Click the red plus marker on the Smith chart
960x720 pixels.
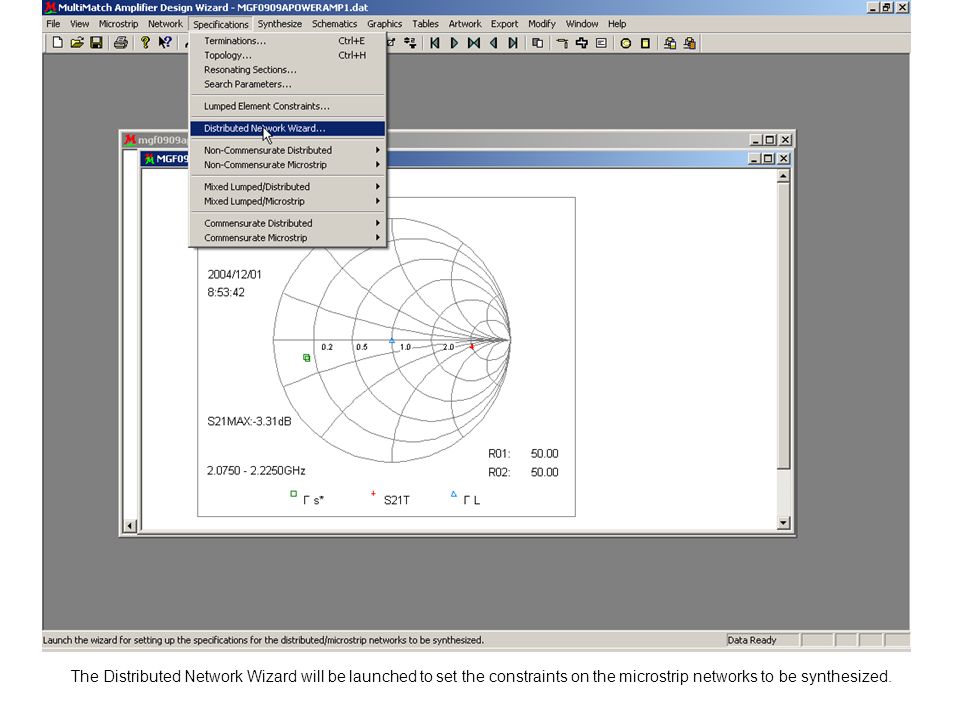pos(471,347)
